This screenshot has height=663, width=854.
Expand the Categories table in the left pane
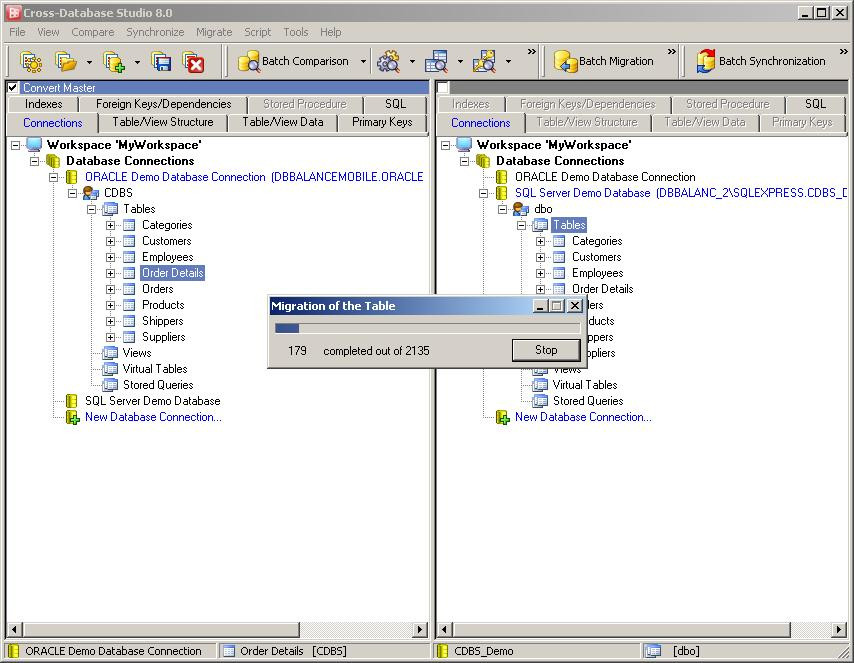point(110,225)
